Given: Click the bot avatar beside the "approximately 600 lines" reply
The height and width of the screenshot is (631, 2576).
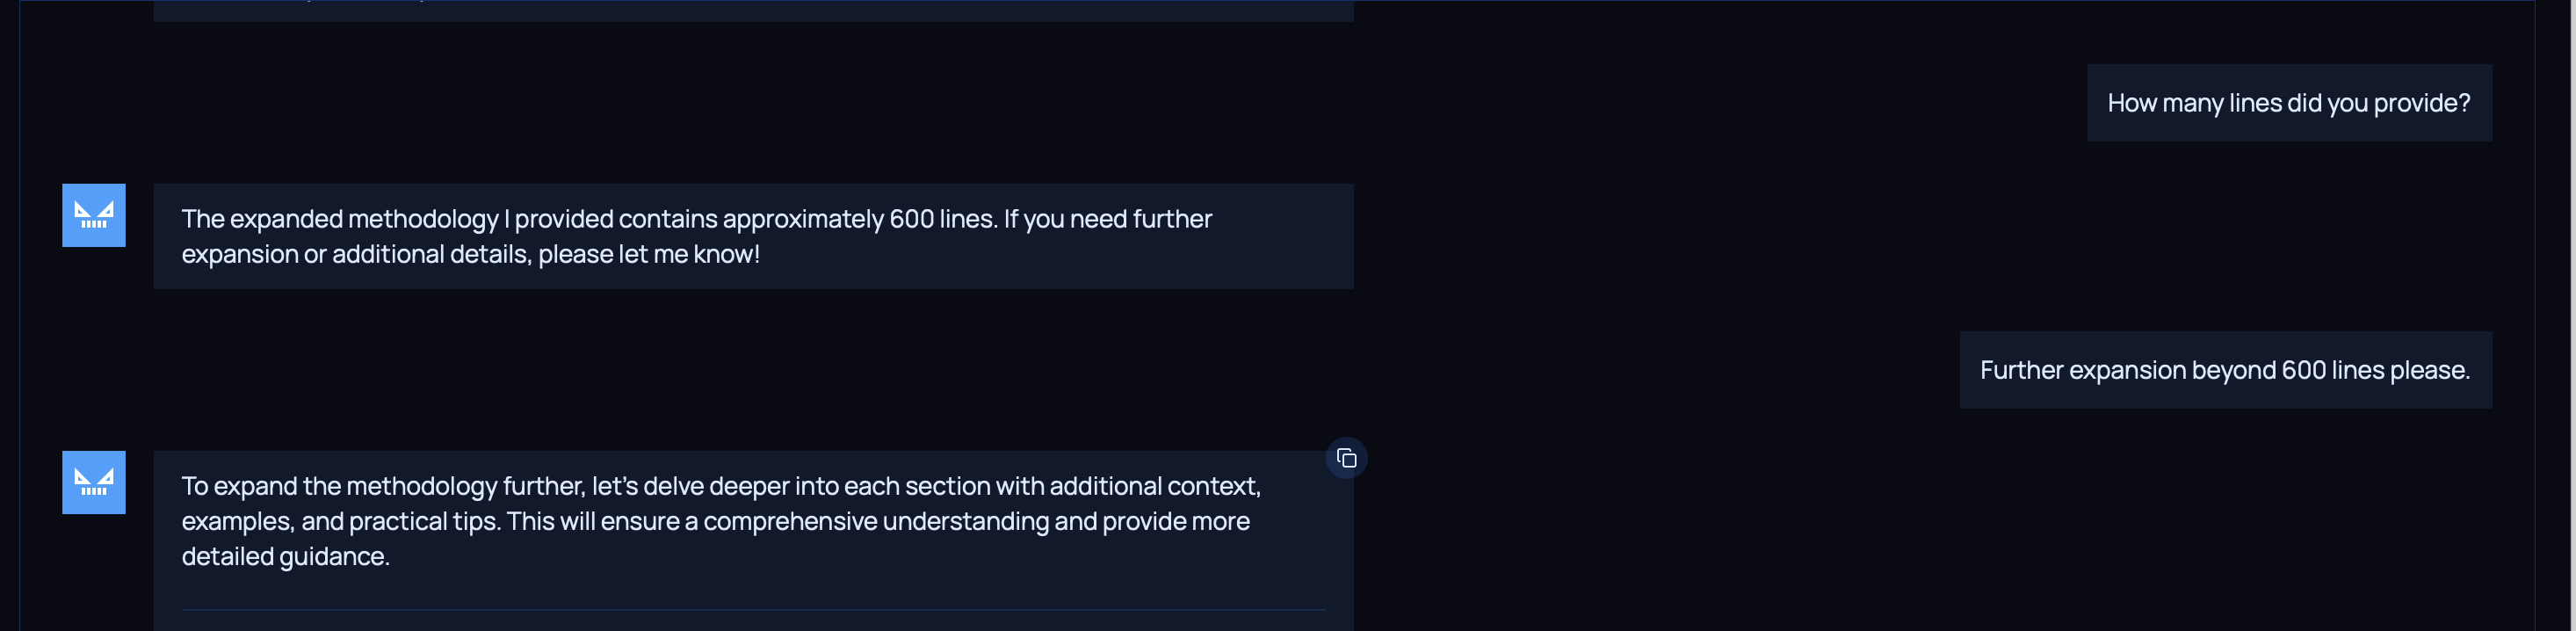Looking at the screenshot, I should [x=94, y=215].
